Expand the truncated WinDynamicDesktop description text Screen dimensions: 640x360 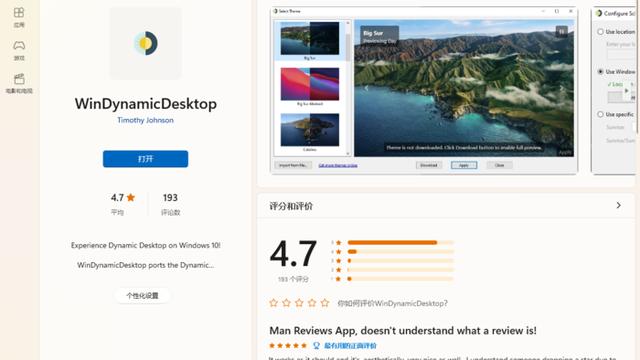click(145, 265)
